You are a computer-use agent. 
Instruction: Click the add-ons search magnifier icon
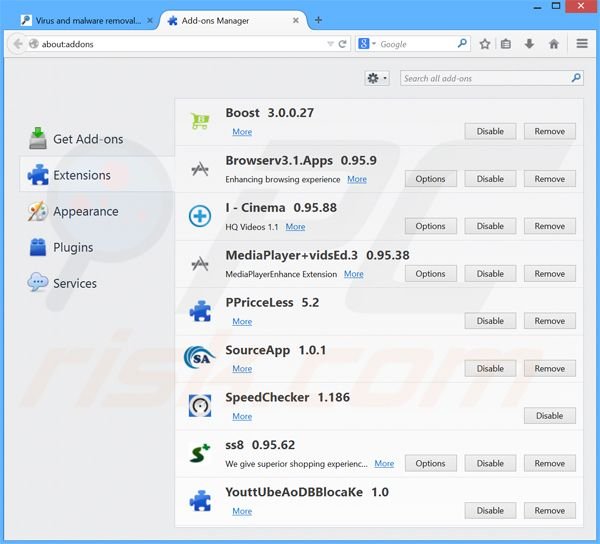click(576, 78)
